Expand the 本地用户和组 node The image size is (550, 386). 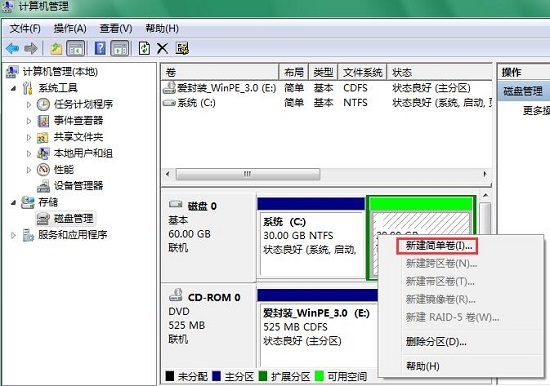[x=29, y=154]
